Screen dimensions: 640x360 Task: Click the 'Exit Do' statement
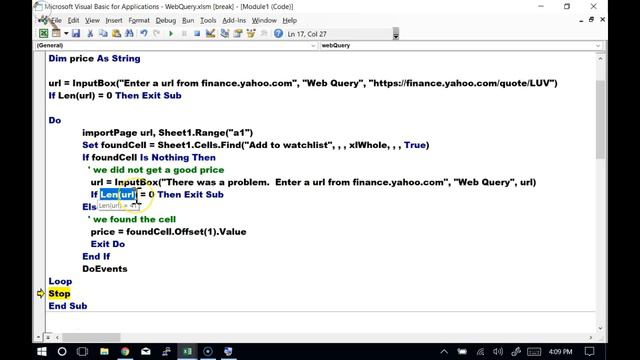pyautogui.click(x=108, y=244)
